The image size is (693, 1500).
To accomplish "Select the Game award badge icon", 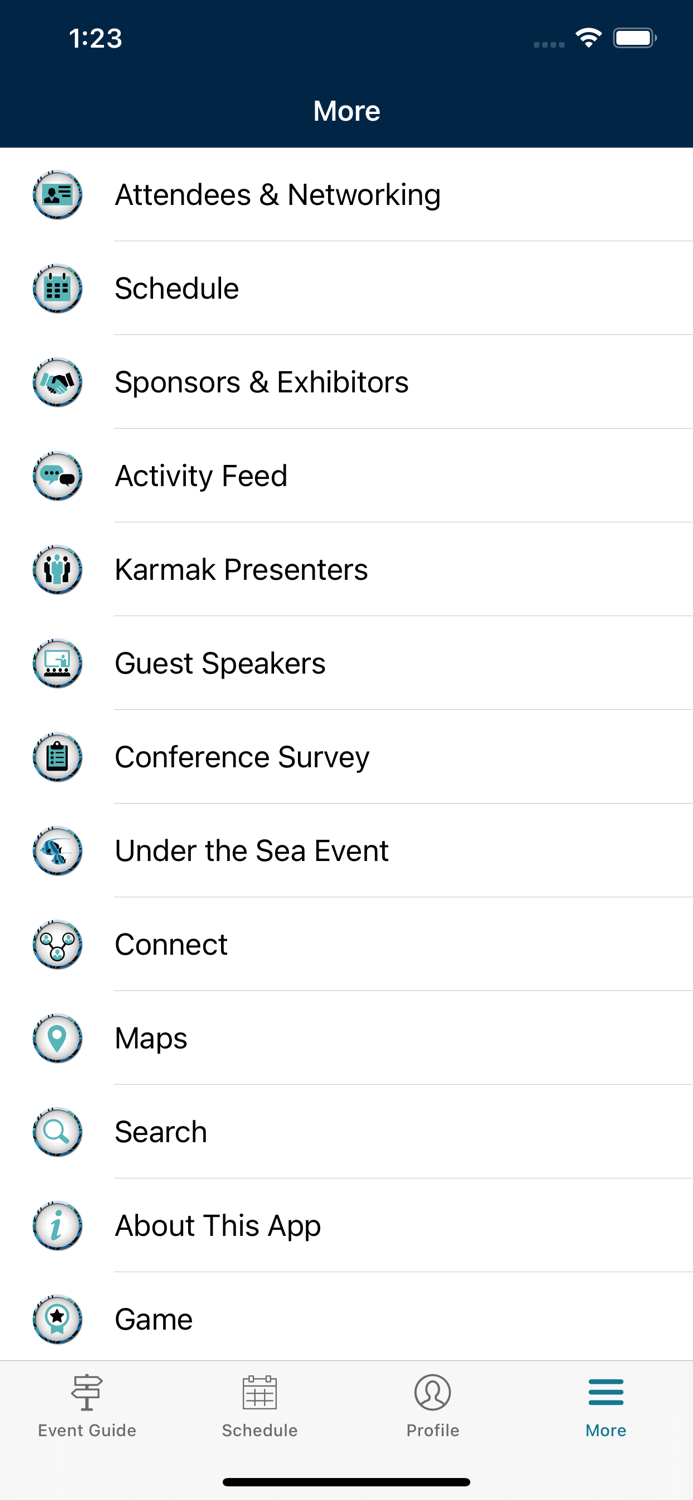I will [x=57, y=1319].
